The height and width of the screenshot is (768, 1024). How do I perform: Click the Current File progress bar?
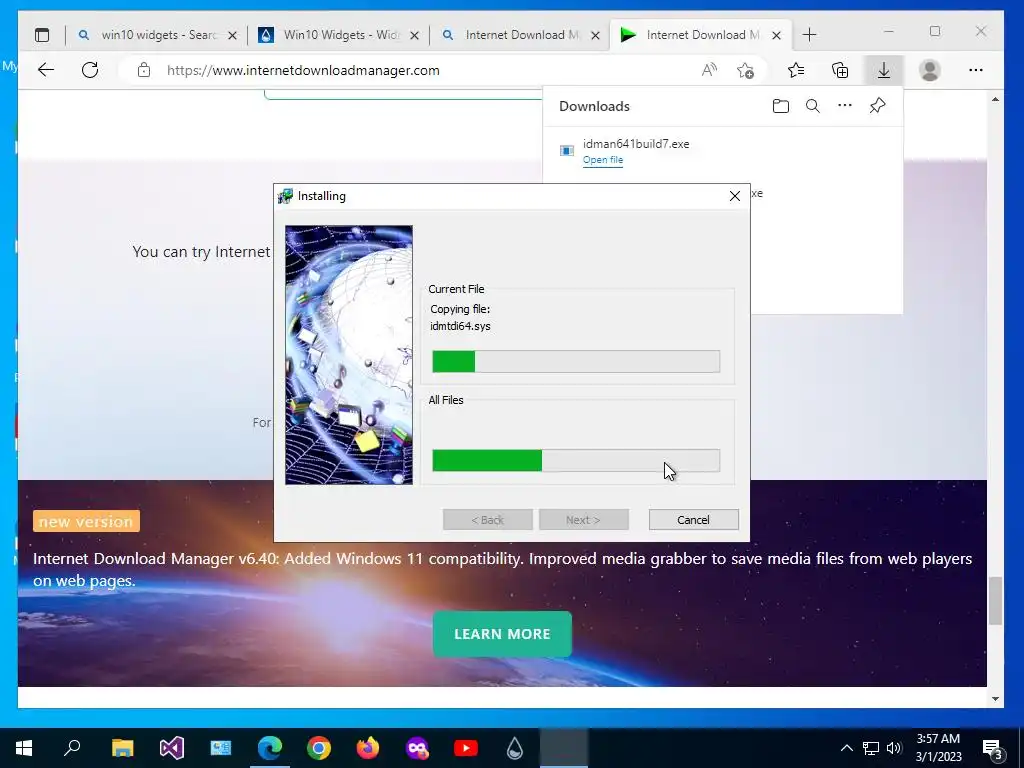tap(576, 361)
